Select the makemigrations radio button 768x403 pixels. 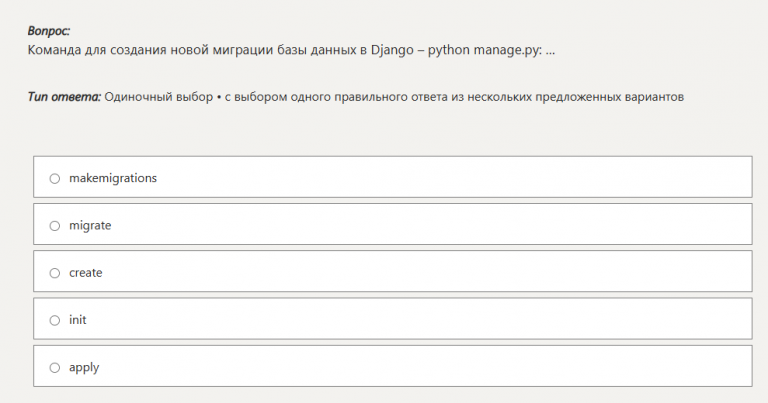[x=55, y=179]
